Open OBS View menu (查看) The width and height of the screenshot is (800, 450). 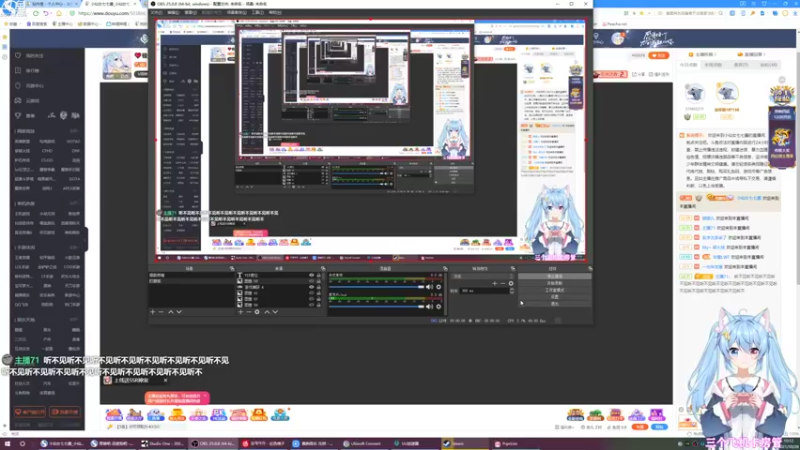pos(190,12)
